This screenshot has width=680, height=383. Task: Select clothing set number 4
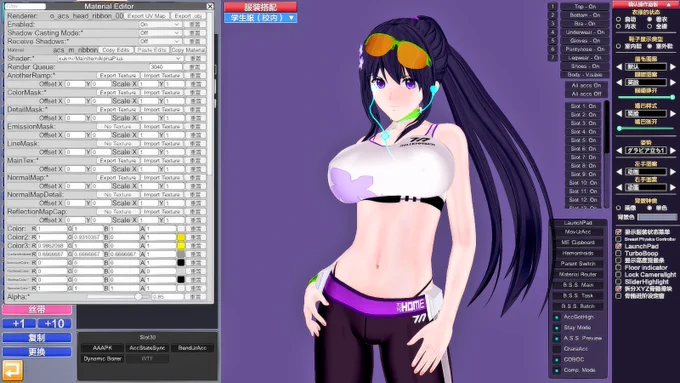(x=552, y=32)
